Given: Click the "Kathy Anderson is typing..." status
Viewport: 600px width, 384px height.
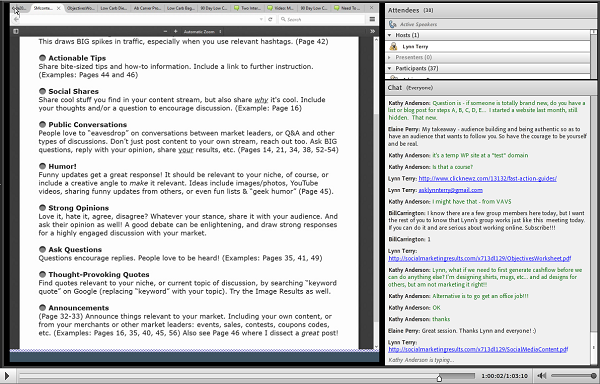Looking at the screenshot, I should (x=421, y=360).
